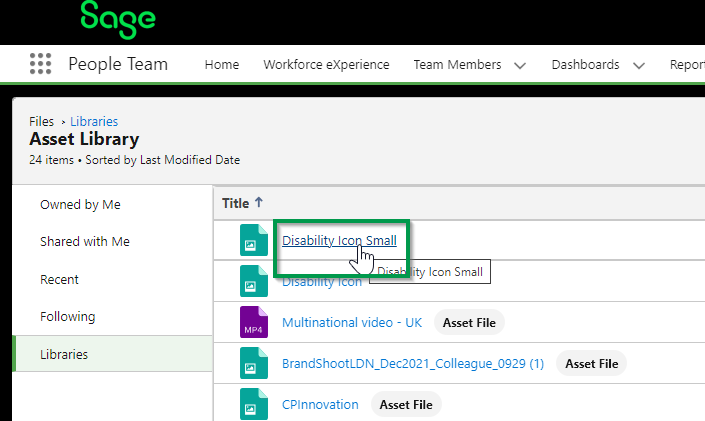Screen dimensions: 705x421
Task: Click the Disability Icon file image icon
Action: point(254,282)
